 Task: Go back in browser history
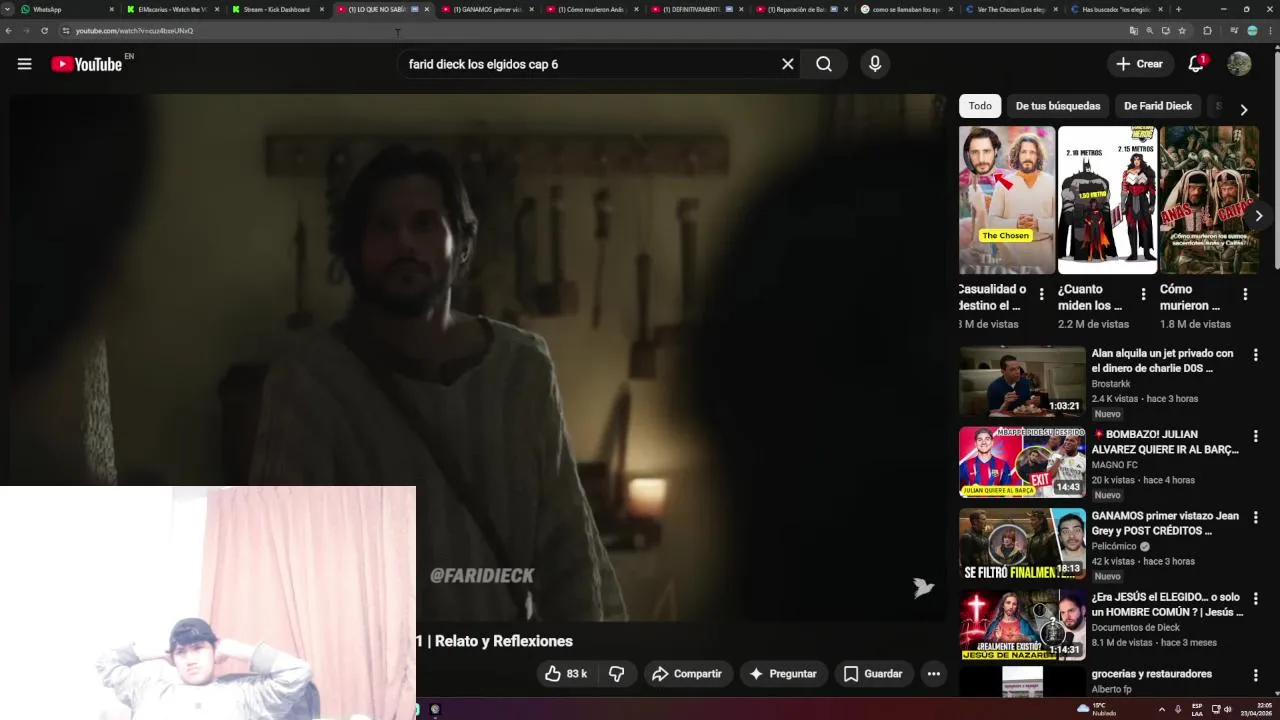[x=8, y=31]
